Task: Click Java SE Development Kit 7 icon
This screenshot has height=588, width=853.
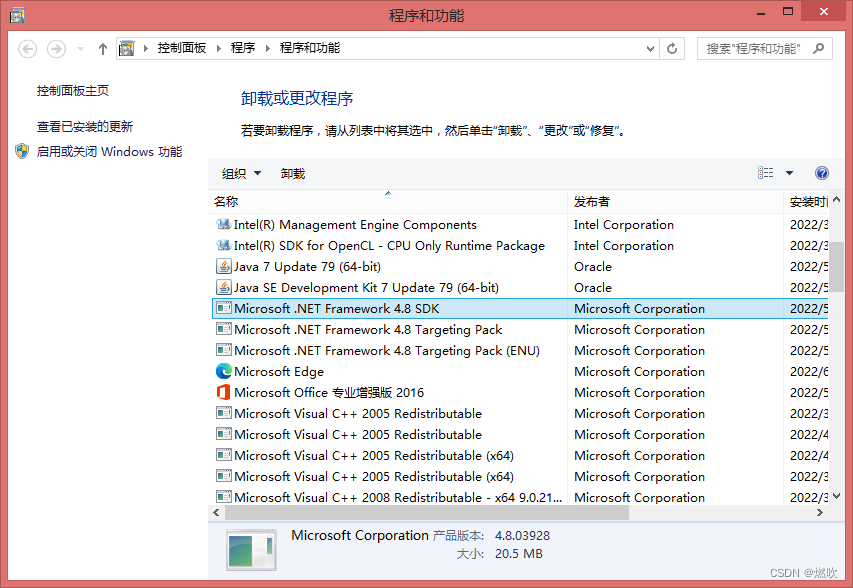Action: coord(224,287)
